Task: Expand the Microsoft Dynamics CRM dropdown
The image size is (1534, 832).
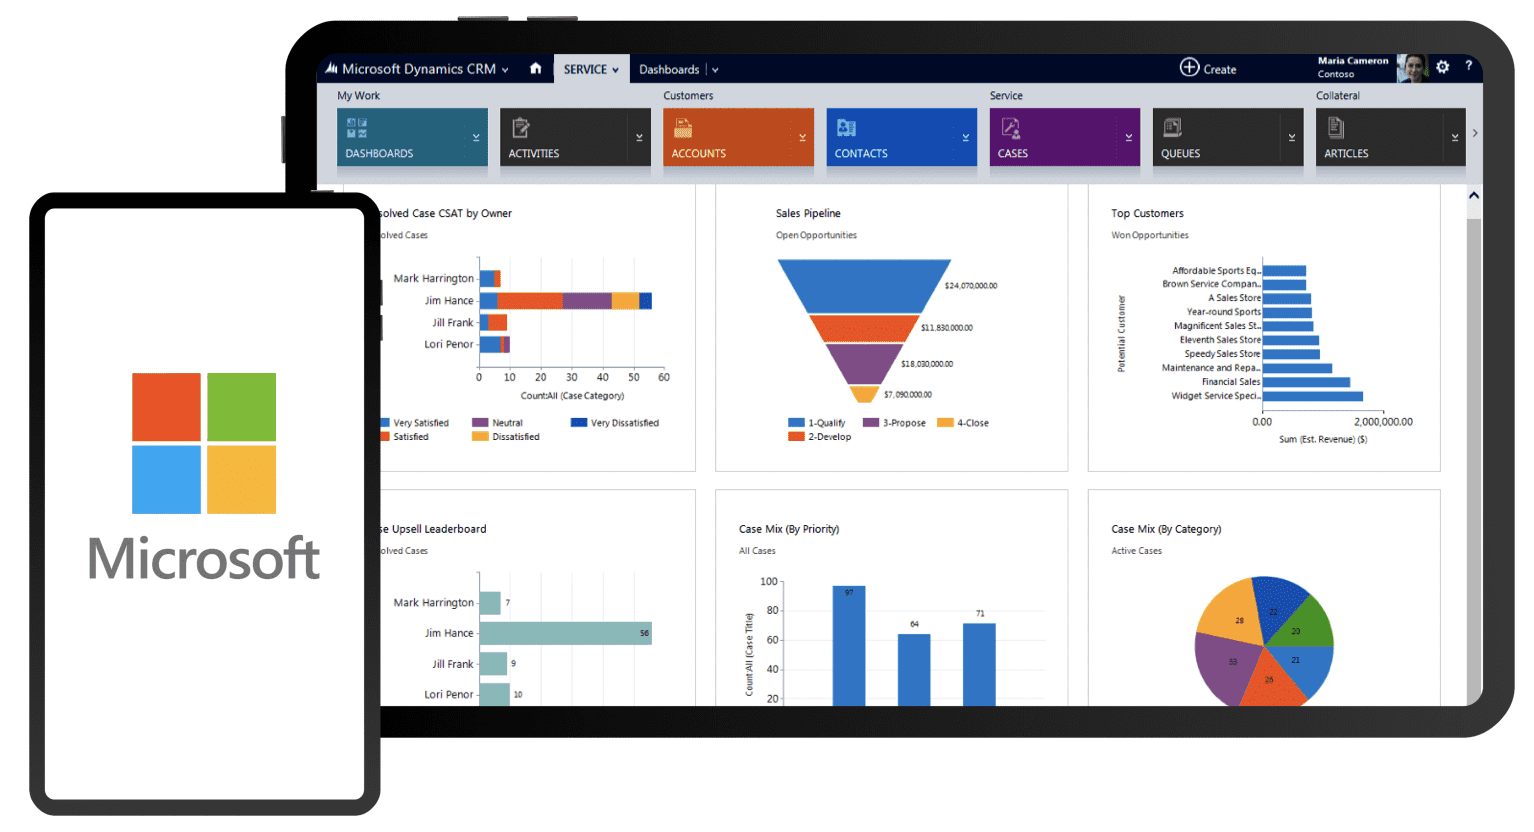Action: point(505,70)
